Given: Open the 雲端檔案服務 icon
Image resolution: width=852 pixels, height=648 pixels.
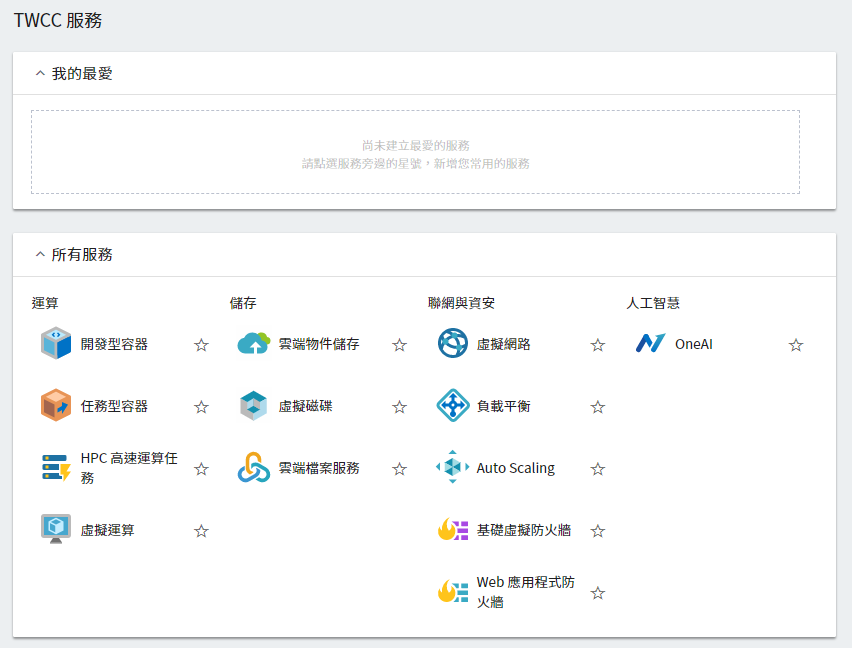Looking at the screenshot, I should (x=253, y=467).
